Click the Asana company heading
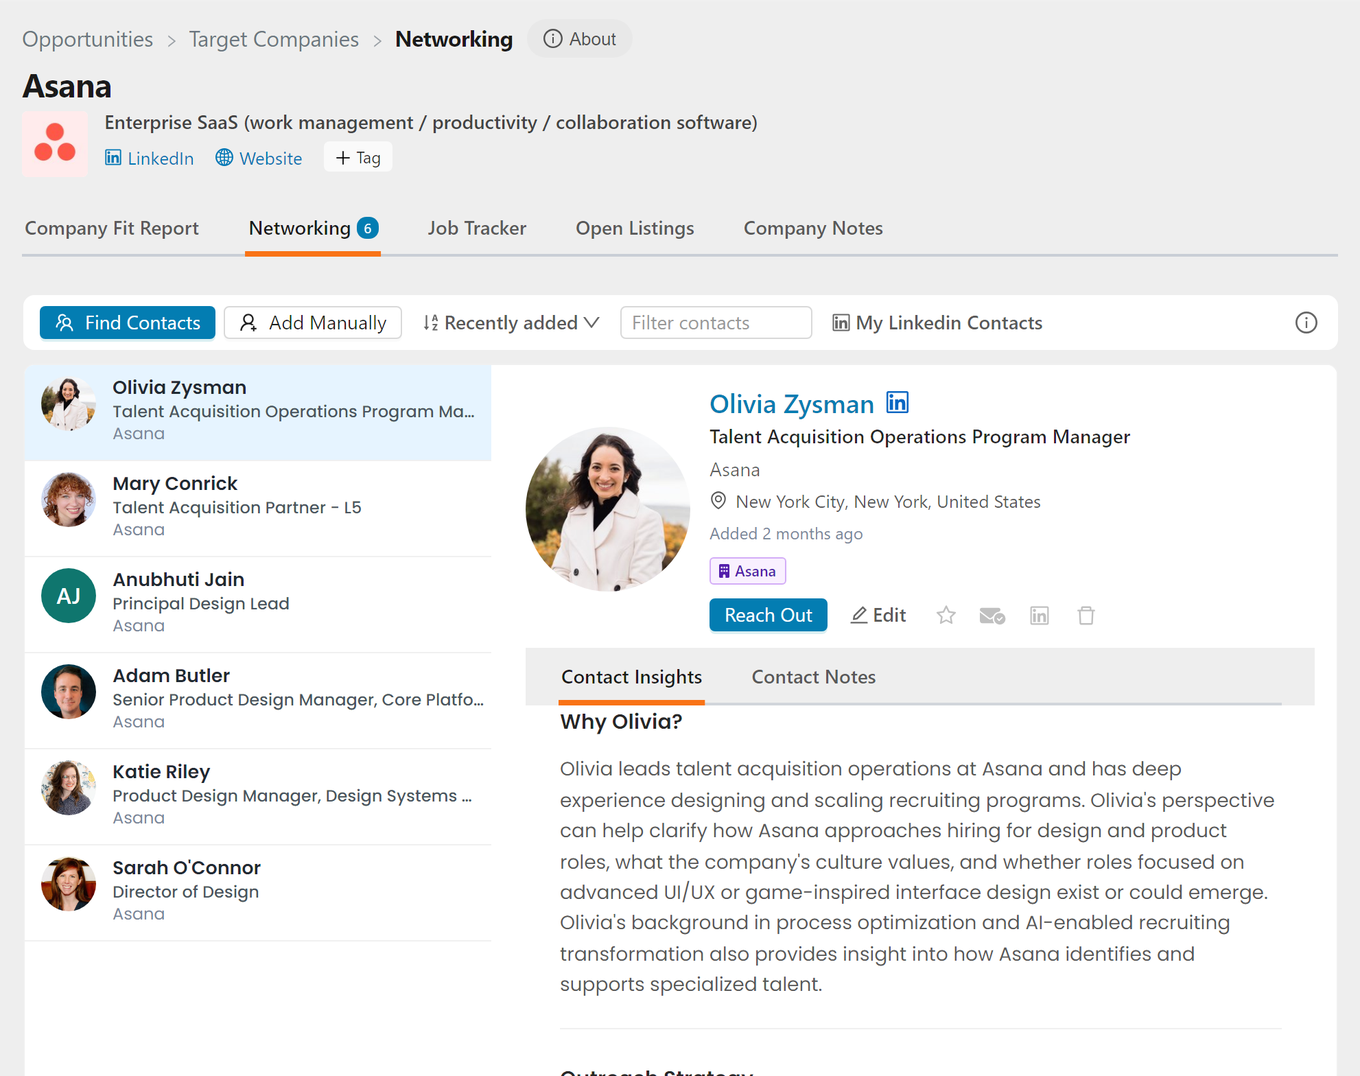 tap(67, 87)
